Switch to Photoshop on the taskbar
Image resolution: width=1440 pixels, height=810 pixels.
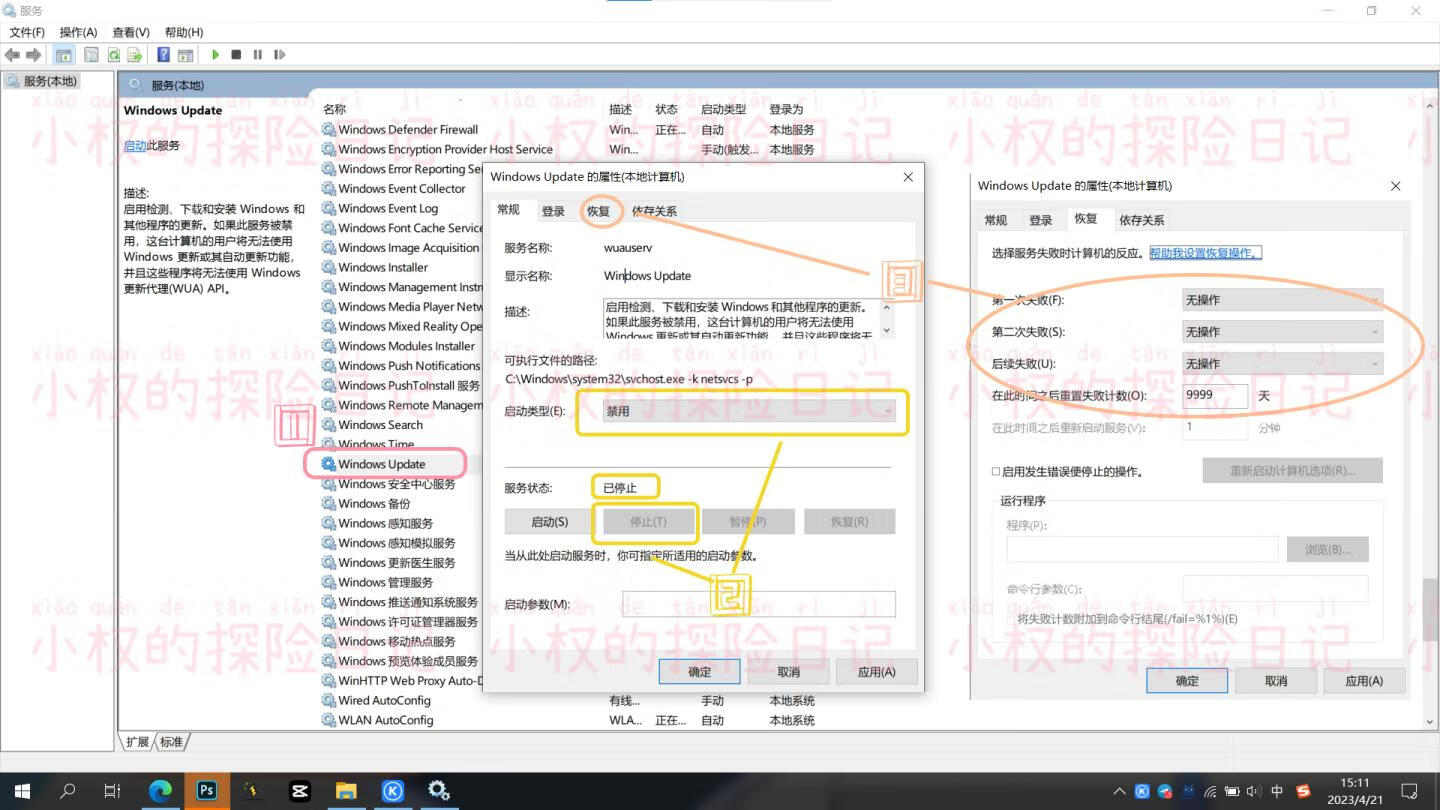coord(206,791)
